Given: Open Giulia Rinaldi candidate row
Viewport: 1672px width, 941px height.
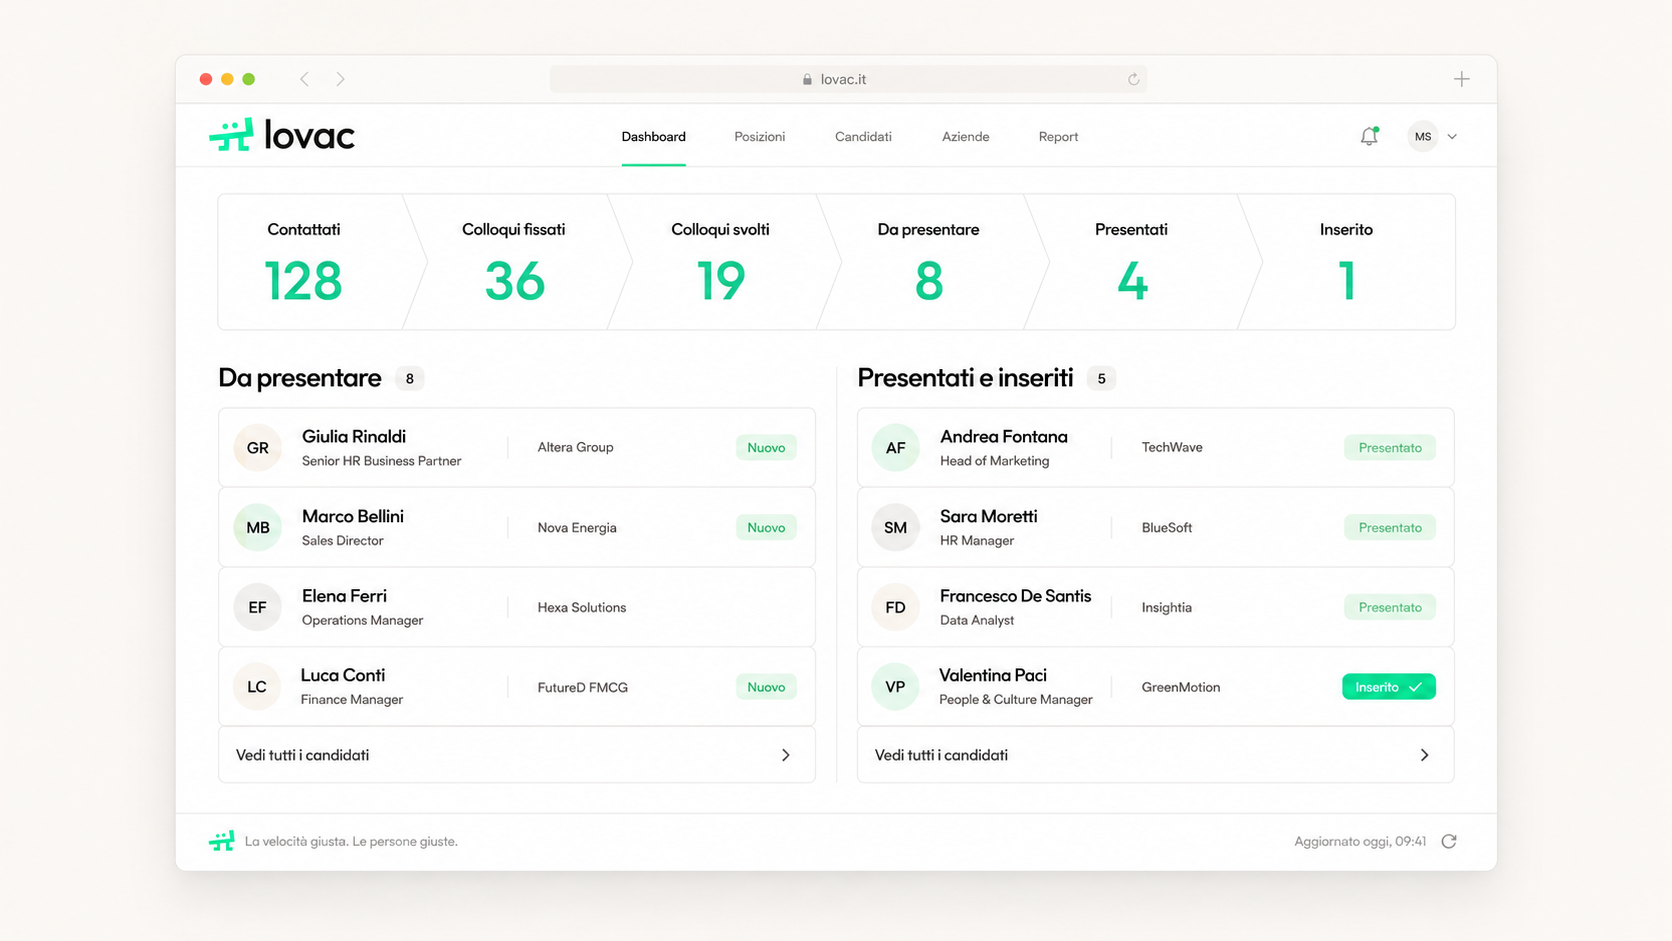Looking at the screenshot, I should tap(517, 447).
